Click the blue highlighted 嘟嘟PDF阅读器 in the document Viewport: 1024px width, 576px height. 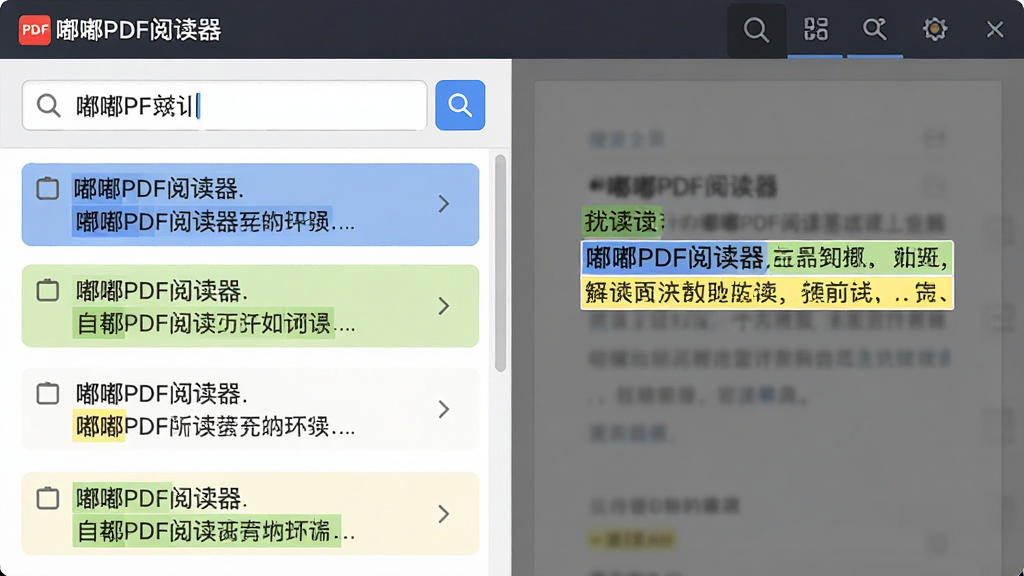[x=675, y=258]
